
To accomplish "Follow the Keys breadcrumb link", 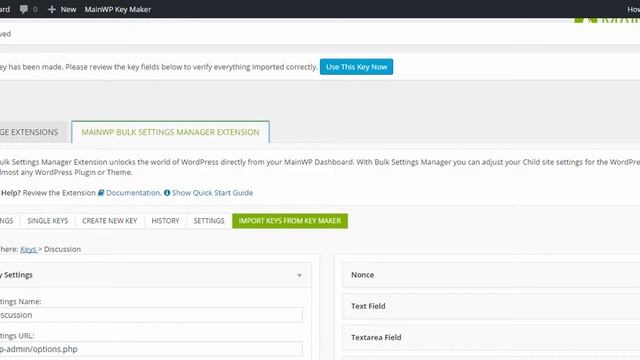I will click(x=28, y=249).
